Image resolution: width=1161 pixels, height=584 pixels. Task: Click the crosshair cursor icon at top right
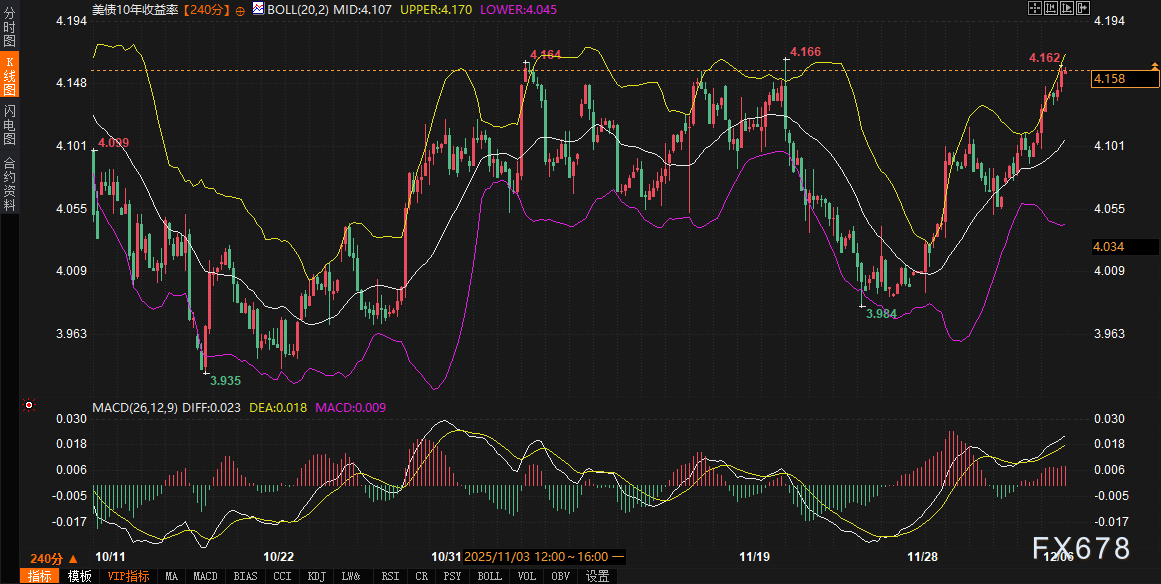click(1037, 8)
